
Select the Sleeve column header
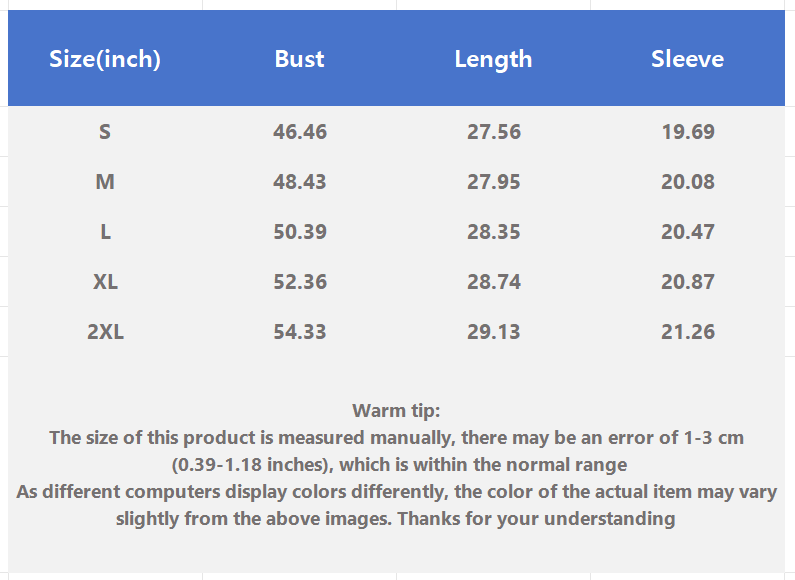tap(687, 59)
